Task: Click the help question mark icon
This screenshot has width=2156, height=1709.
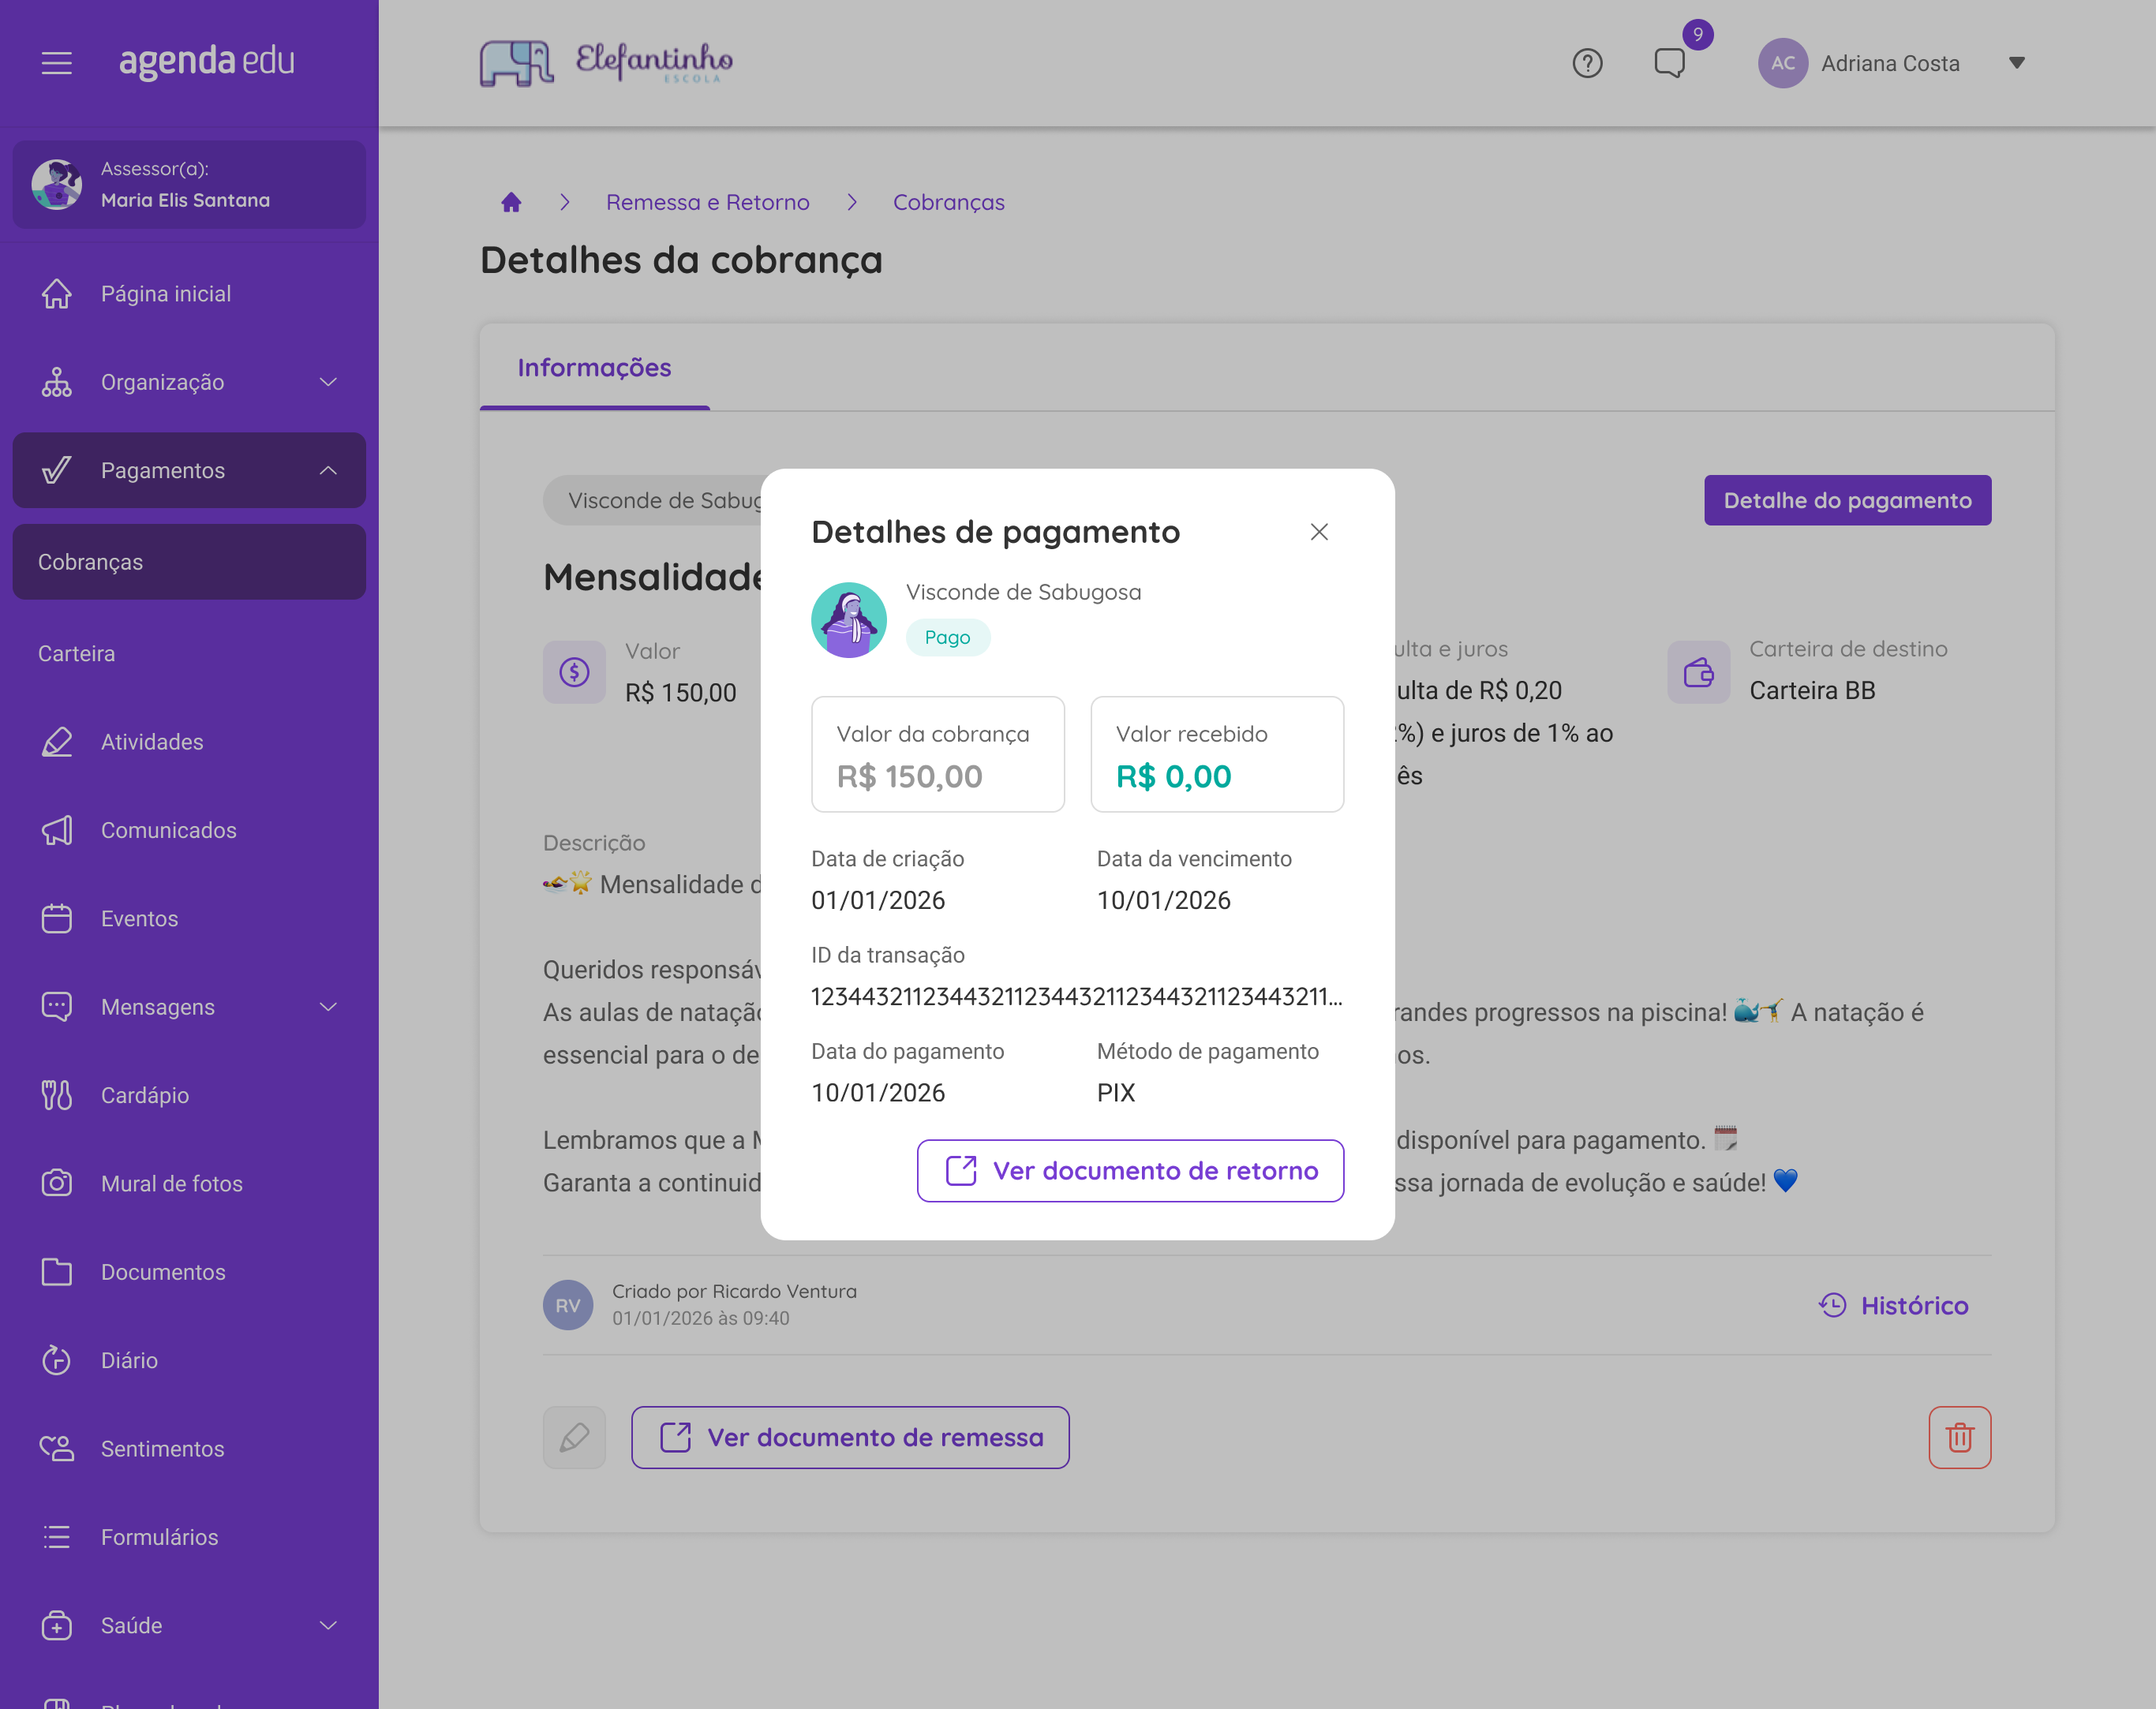Action: [x=1587, y=63]
